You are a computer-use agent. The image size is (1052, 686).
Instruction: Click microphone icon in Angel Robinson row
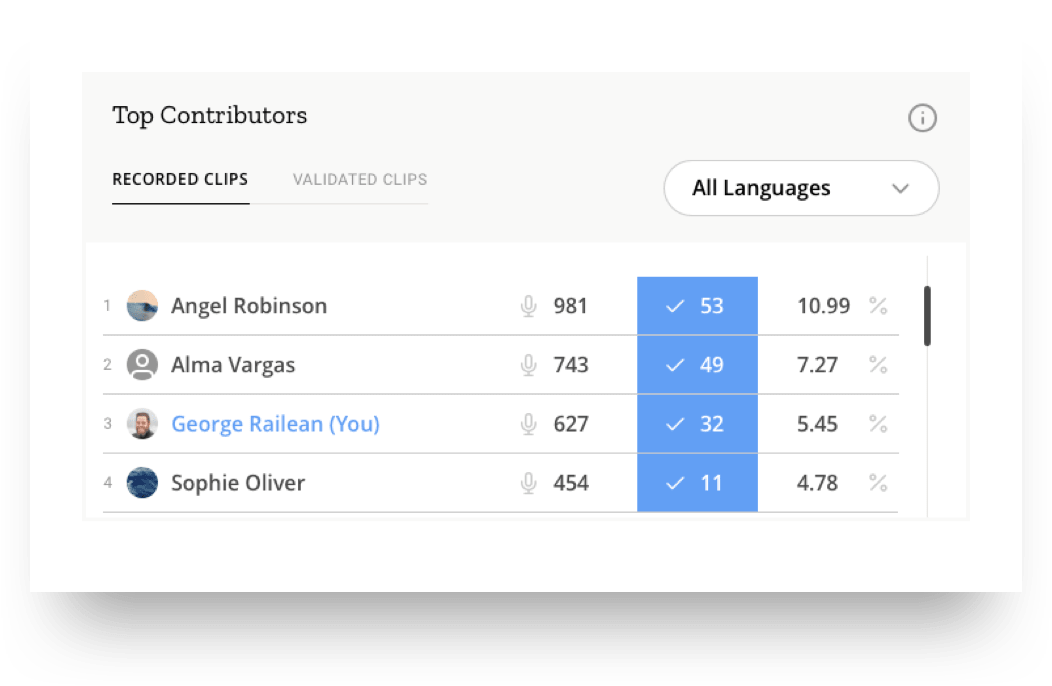(x=529, y=306)
